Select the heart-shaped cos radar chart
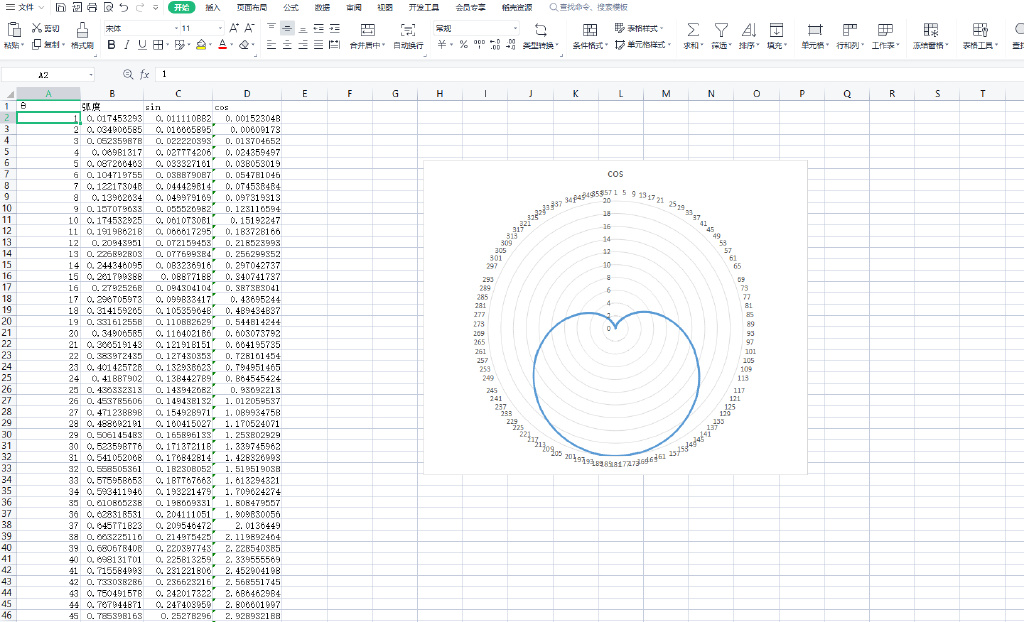Viewport: 1024px width, 622px height. tap(615, 318)
